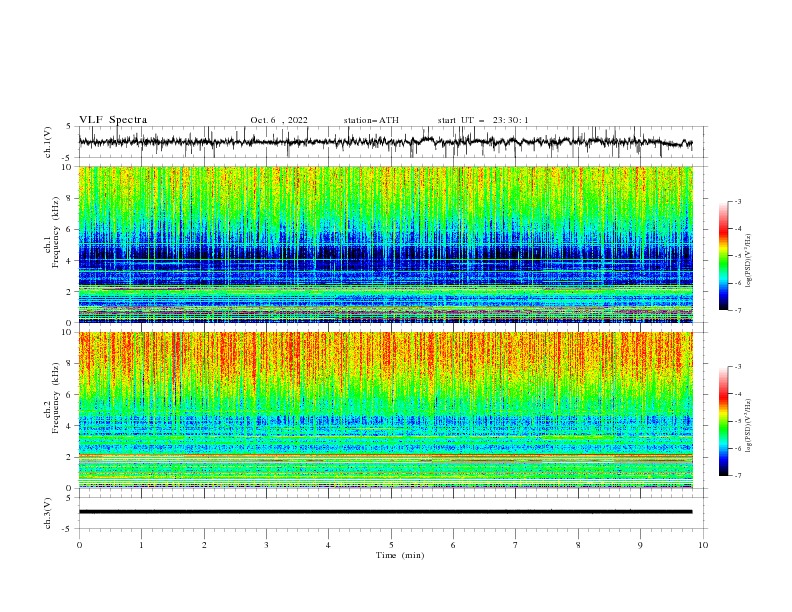The image size is (792, 612).
Task: Select the date text "Oct. 6 , 2022"
Action: pos(279,120)
